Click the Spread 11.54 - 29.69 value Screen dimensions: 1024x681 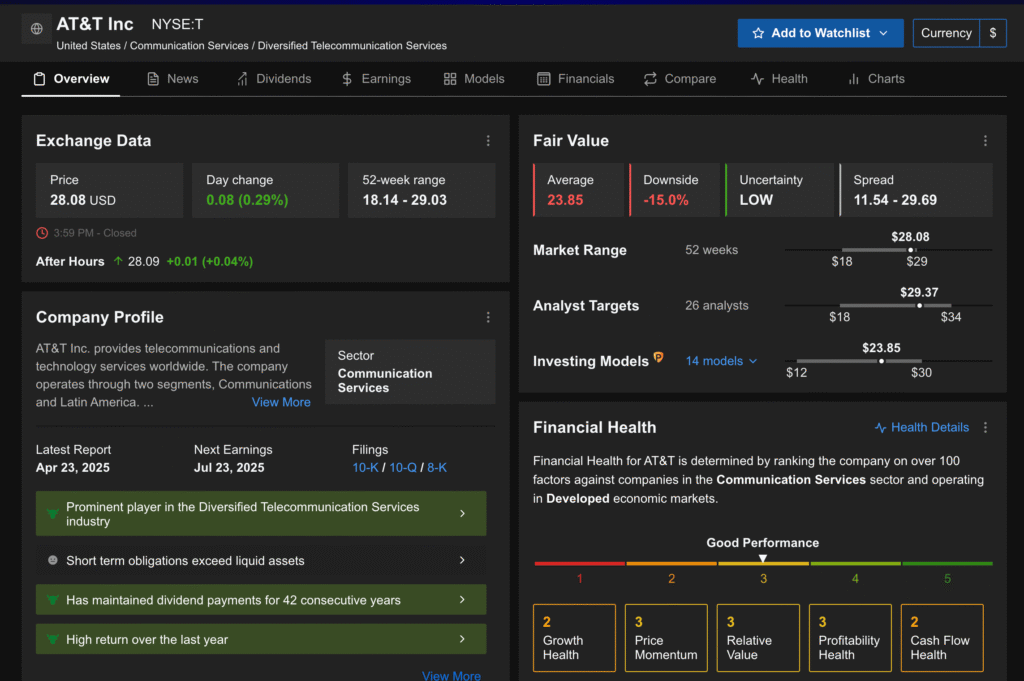tap(895, 200)
